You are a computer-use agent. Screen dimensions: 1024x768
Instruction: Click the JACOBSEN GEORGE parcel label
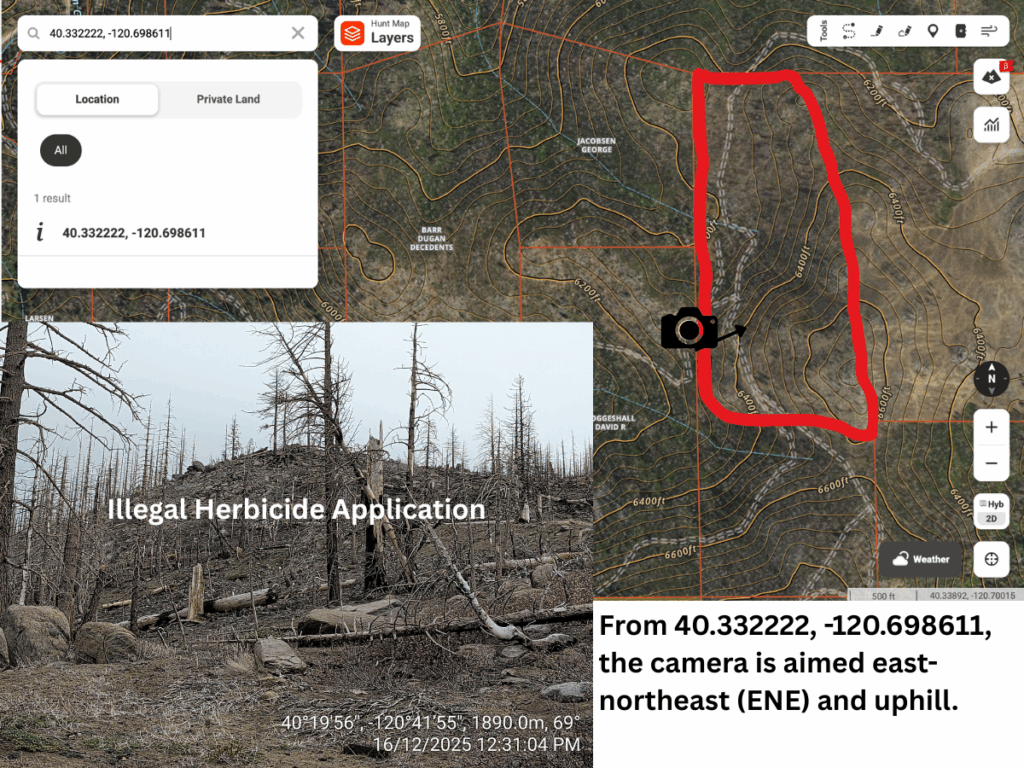(596, 145)
